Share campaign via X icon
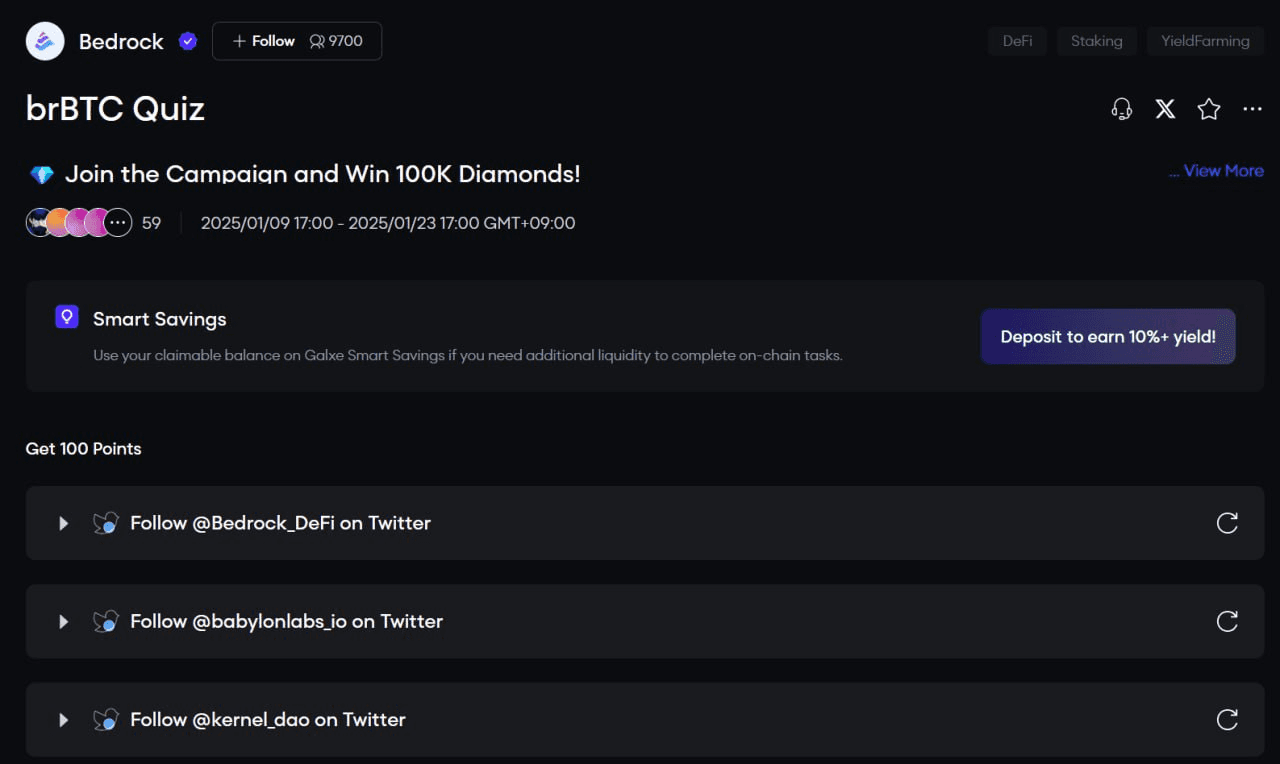 click(1165, 109)
